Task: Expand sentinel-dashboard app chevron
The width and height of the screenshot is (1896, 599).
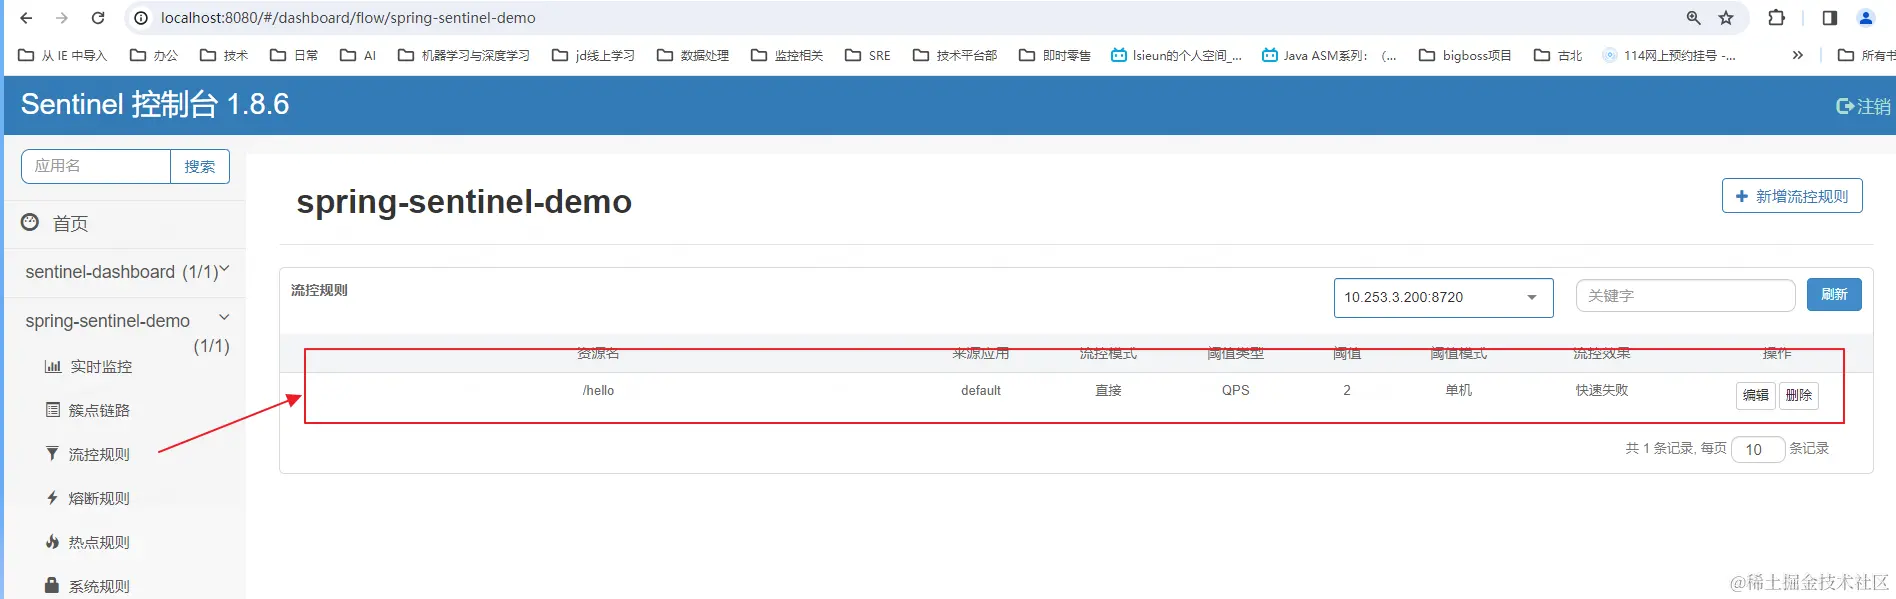Action: coord(224,268)
